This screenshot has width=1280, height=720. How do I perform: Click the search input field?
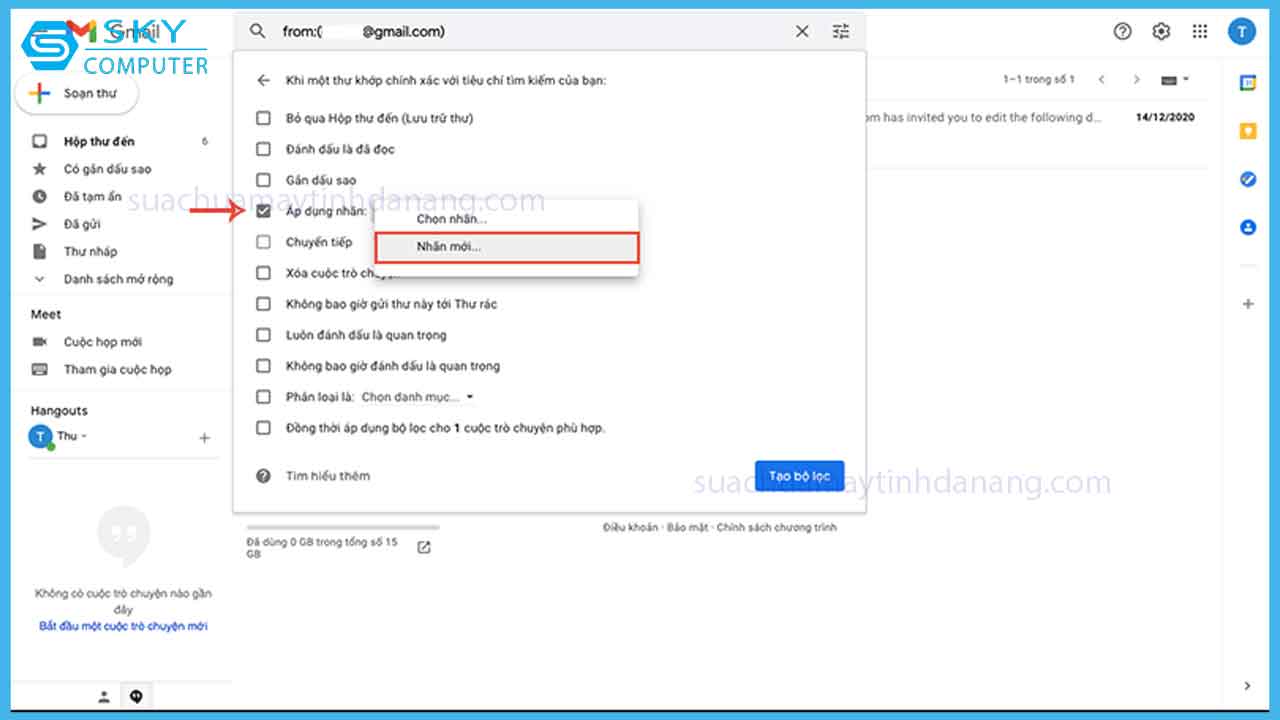(x=530, y=32)
